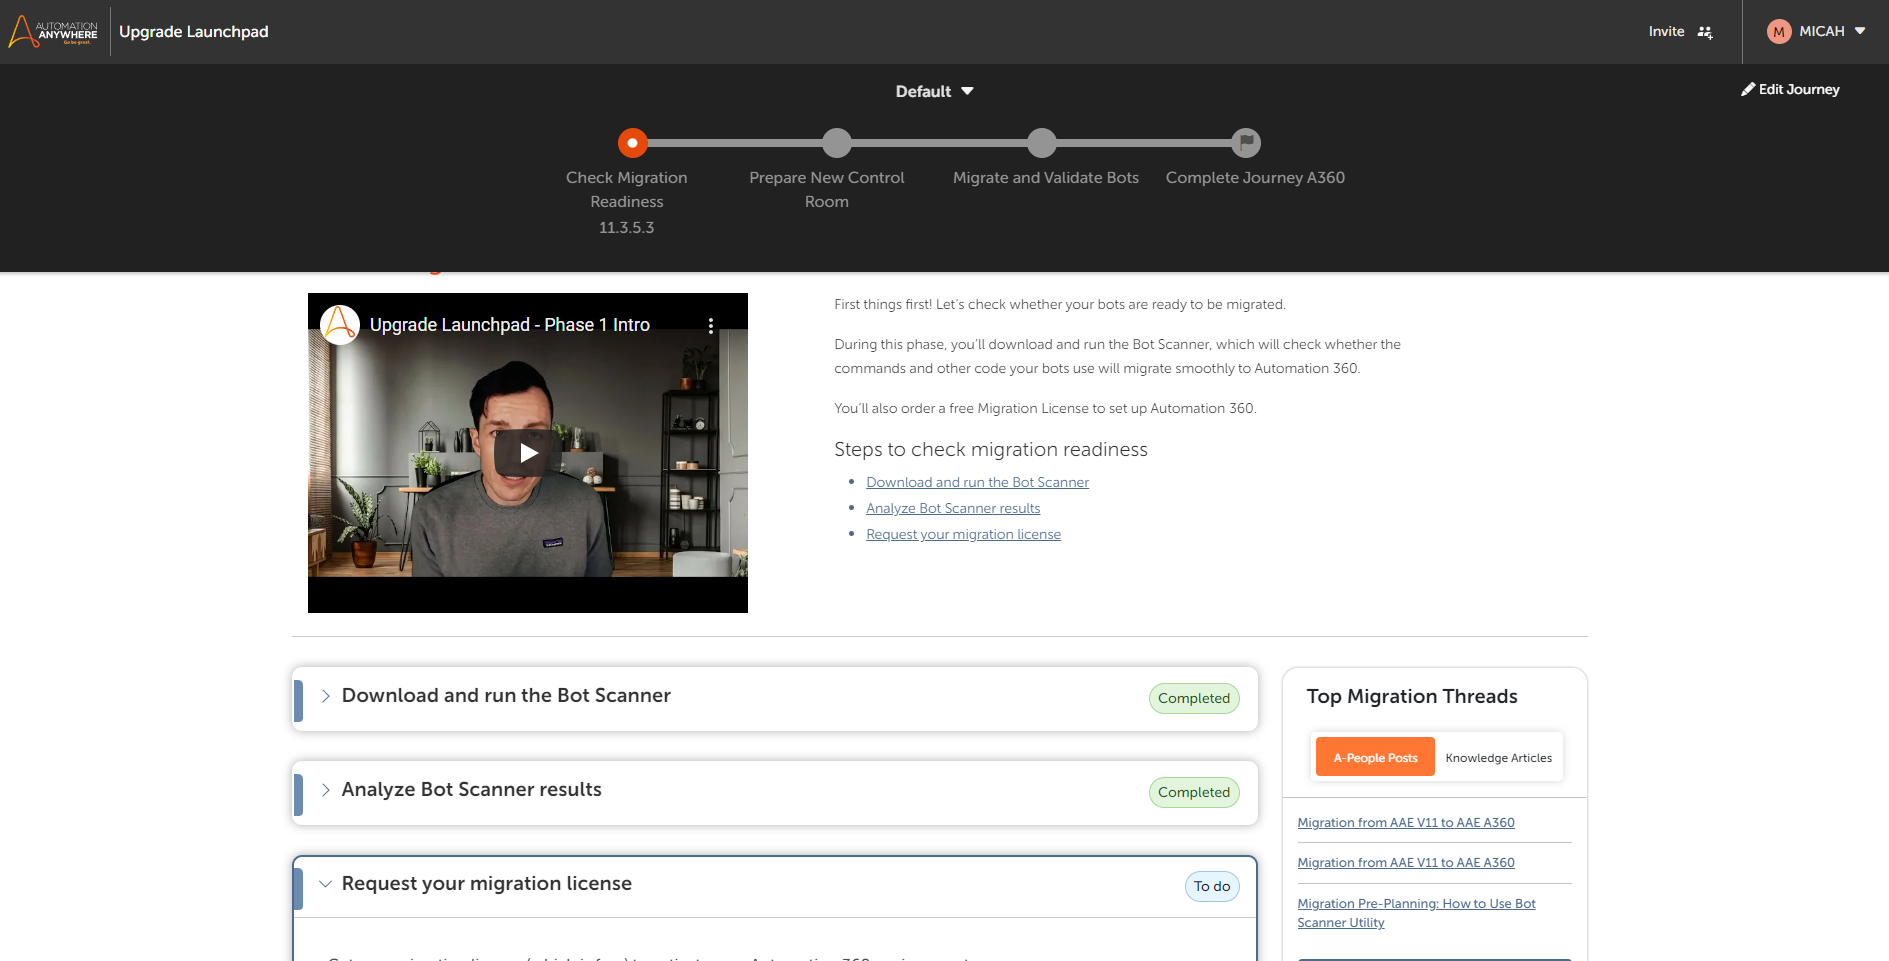Switch to Knowledge Articles tab
This screenshot has height=961, width=1889.
pos(1498,757)
